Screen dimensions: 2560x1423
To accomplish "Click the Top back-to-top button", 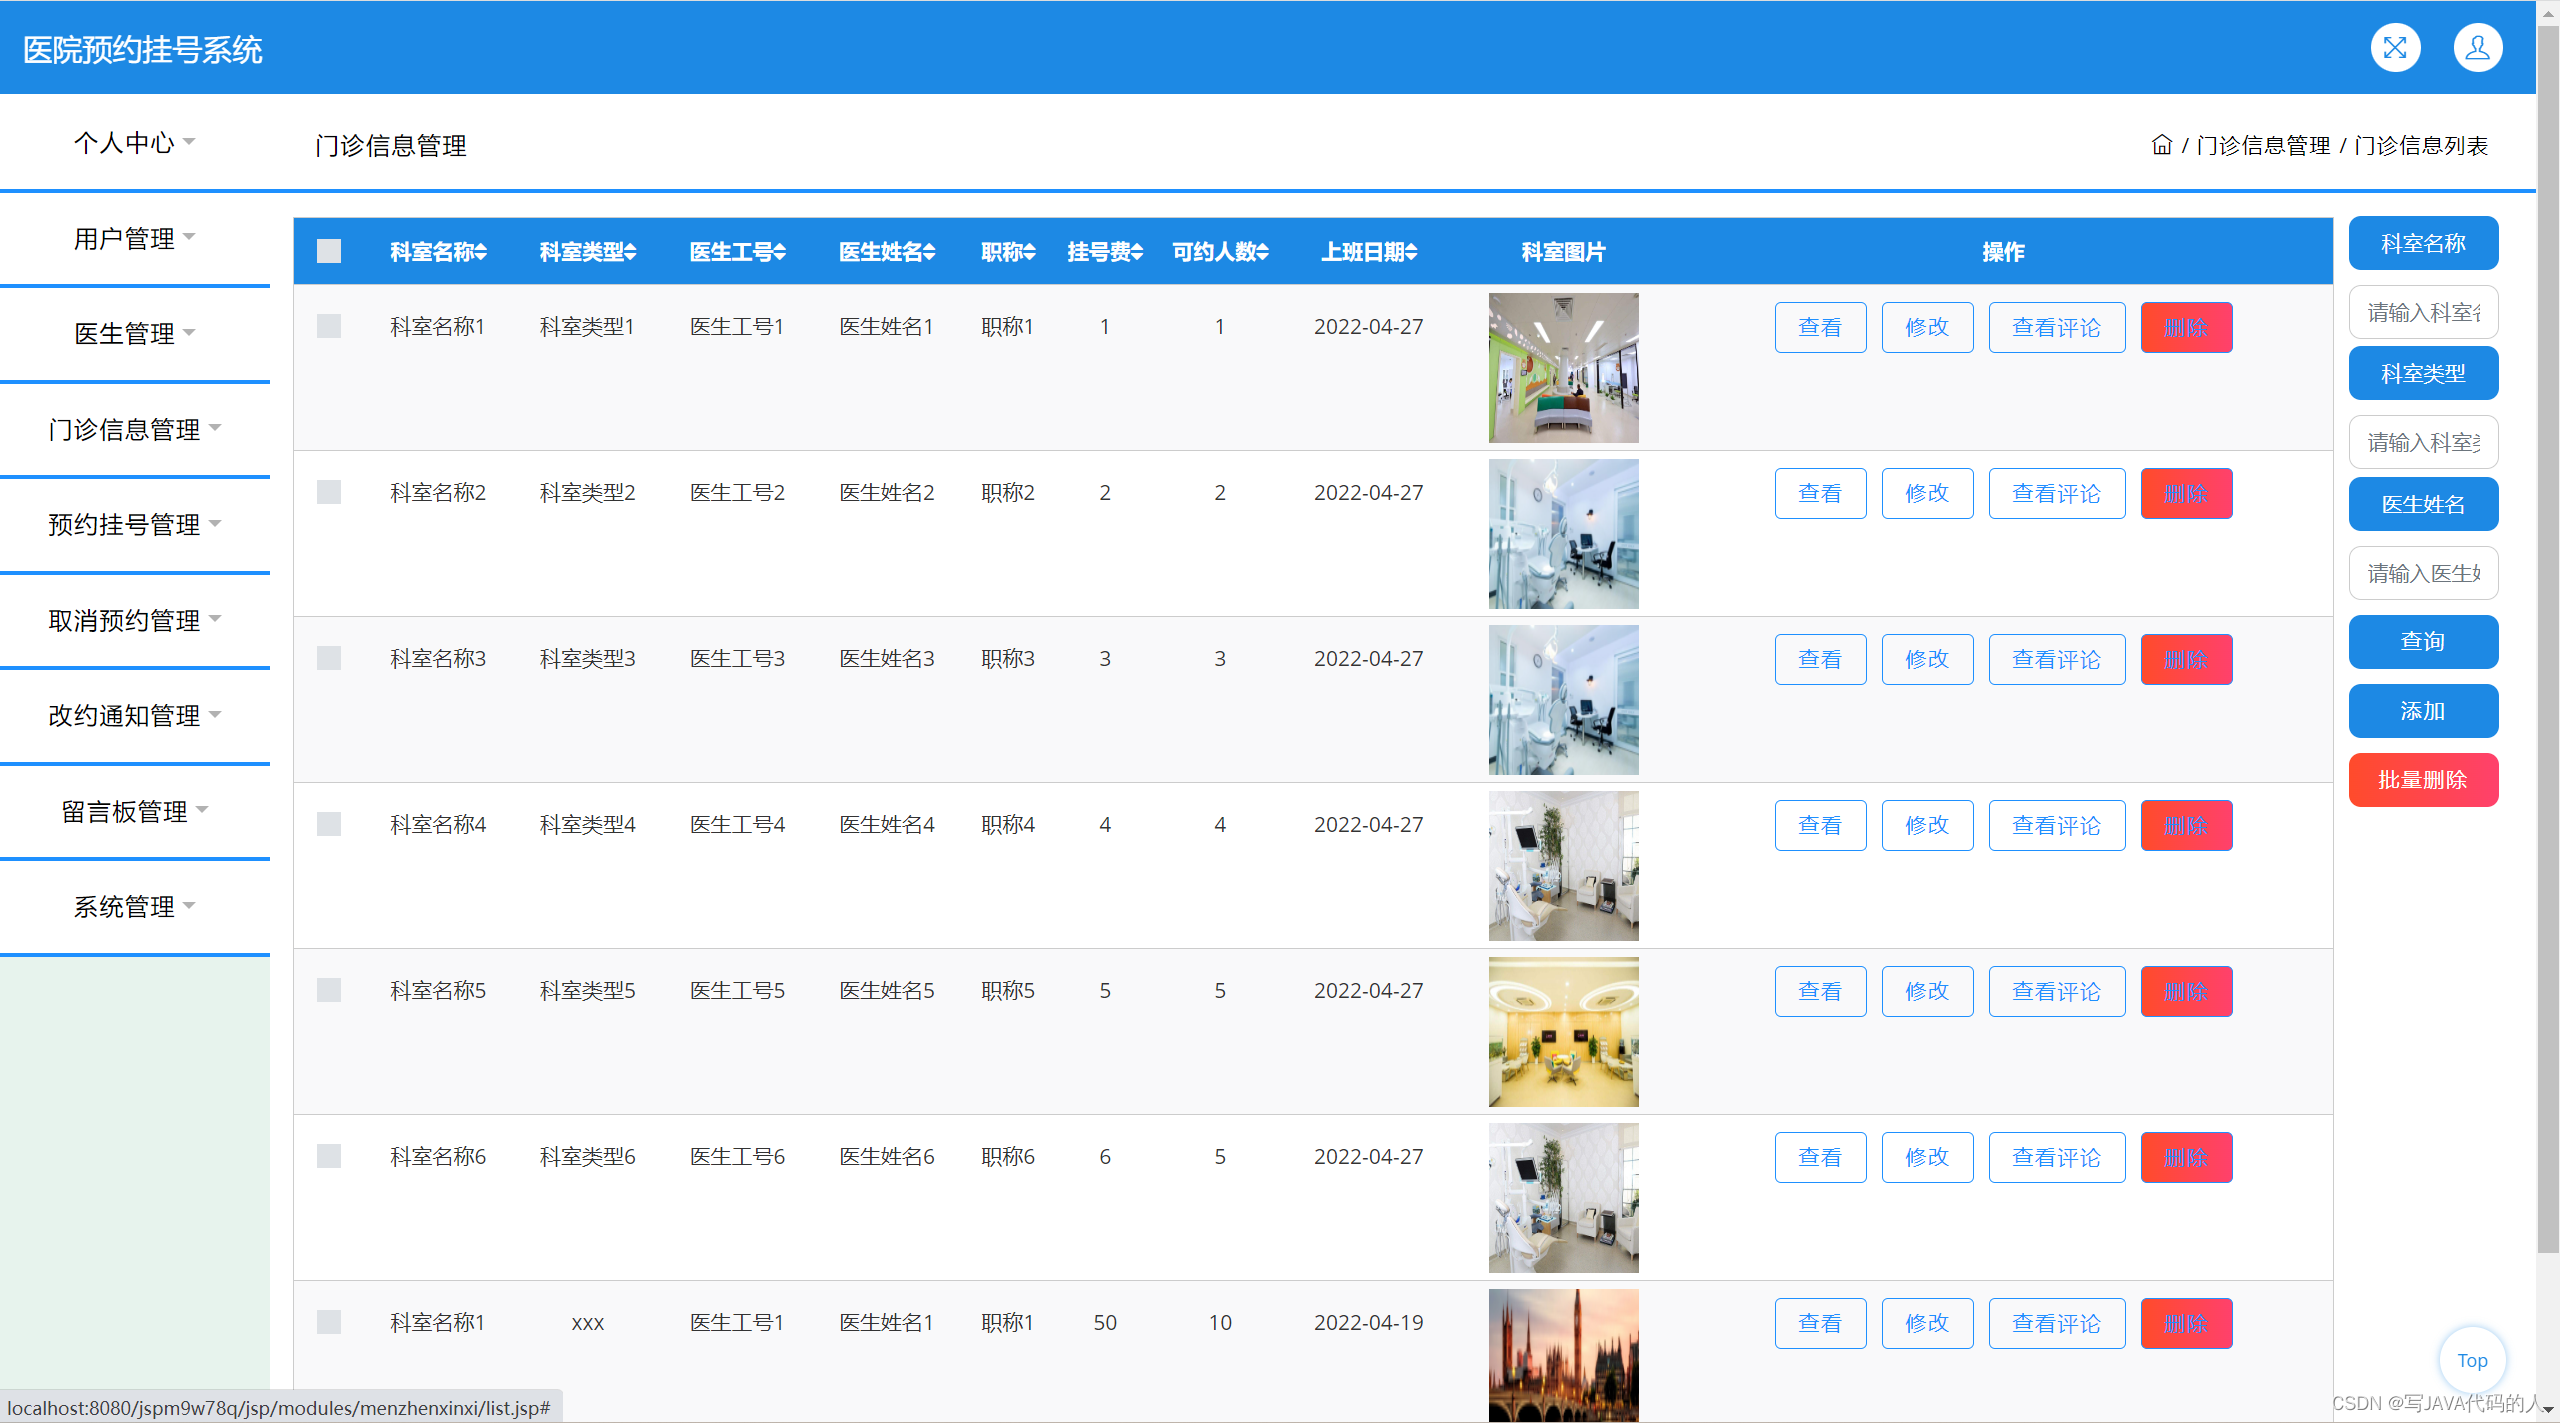I will coord(2472,1360).
